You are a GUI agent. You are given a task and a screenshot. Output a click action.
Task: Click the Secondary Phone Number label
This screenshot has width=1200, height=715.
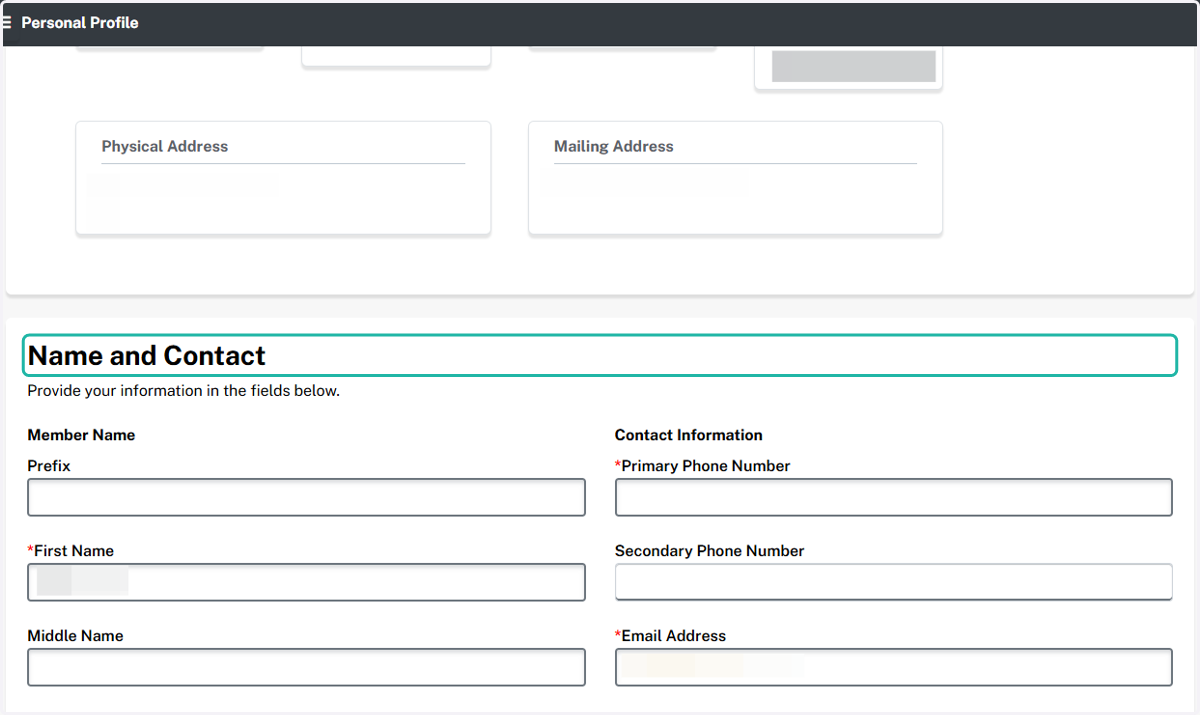710,551
